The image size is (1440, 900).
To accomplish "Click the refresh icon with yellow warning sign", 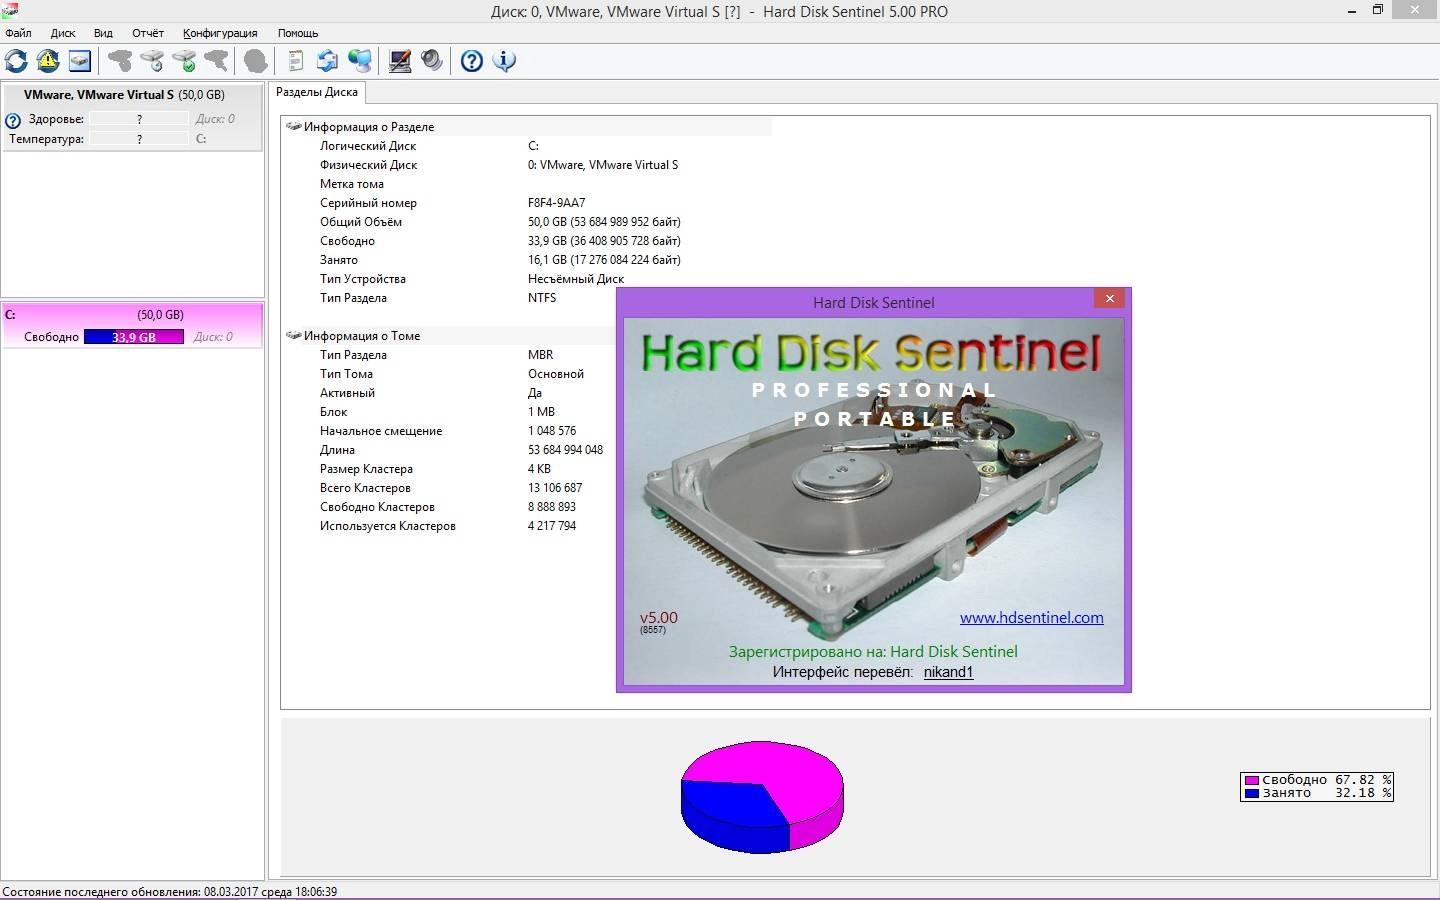I will tap(48, 61).
